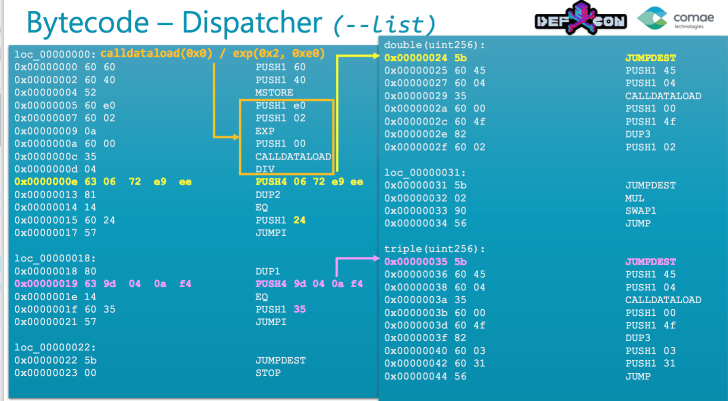Select the '(--list)' text in the title

(384, 24)
